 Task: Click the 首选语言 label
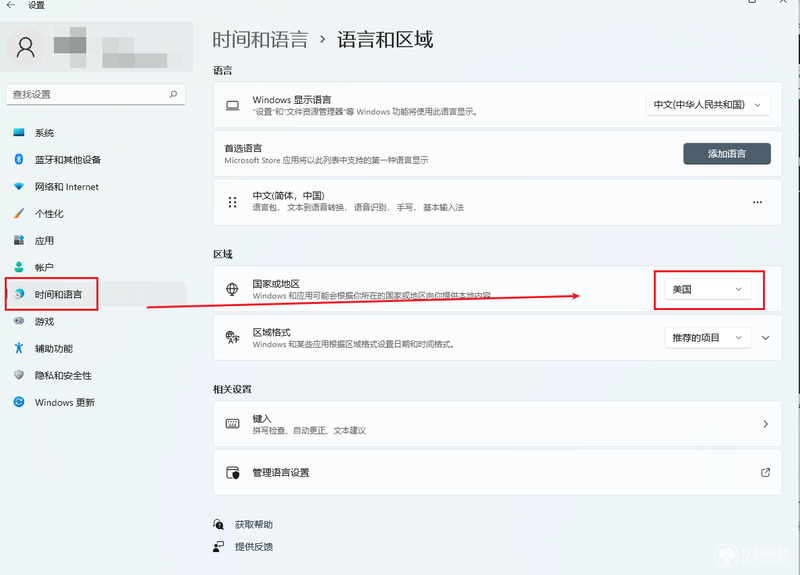[243, 148]
